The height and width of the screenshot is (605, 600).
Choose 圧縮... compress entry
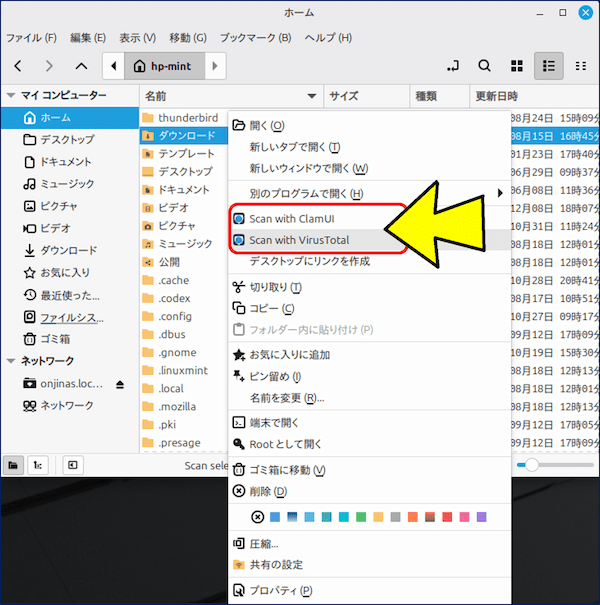(x=370, y=544)
